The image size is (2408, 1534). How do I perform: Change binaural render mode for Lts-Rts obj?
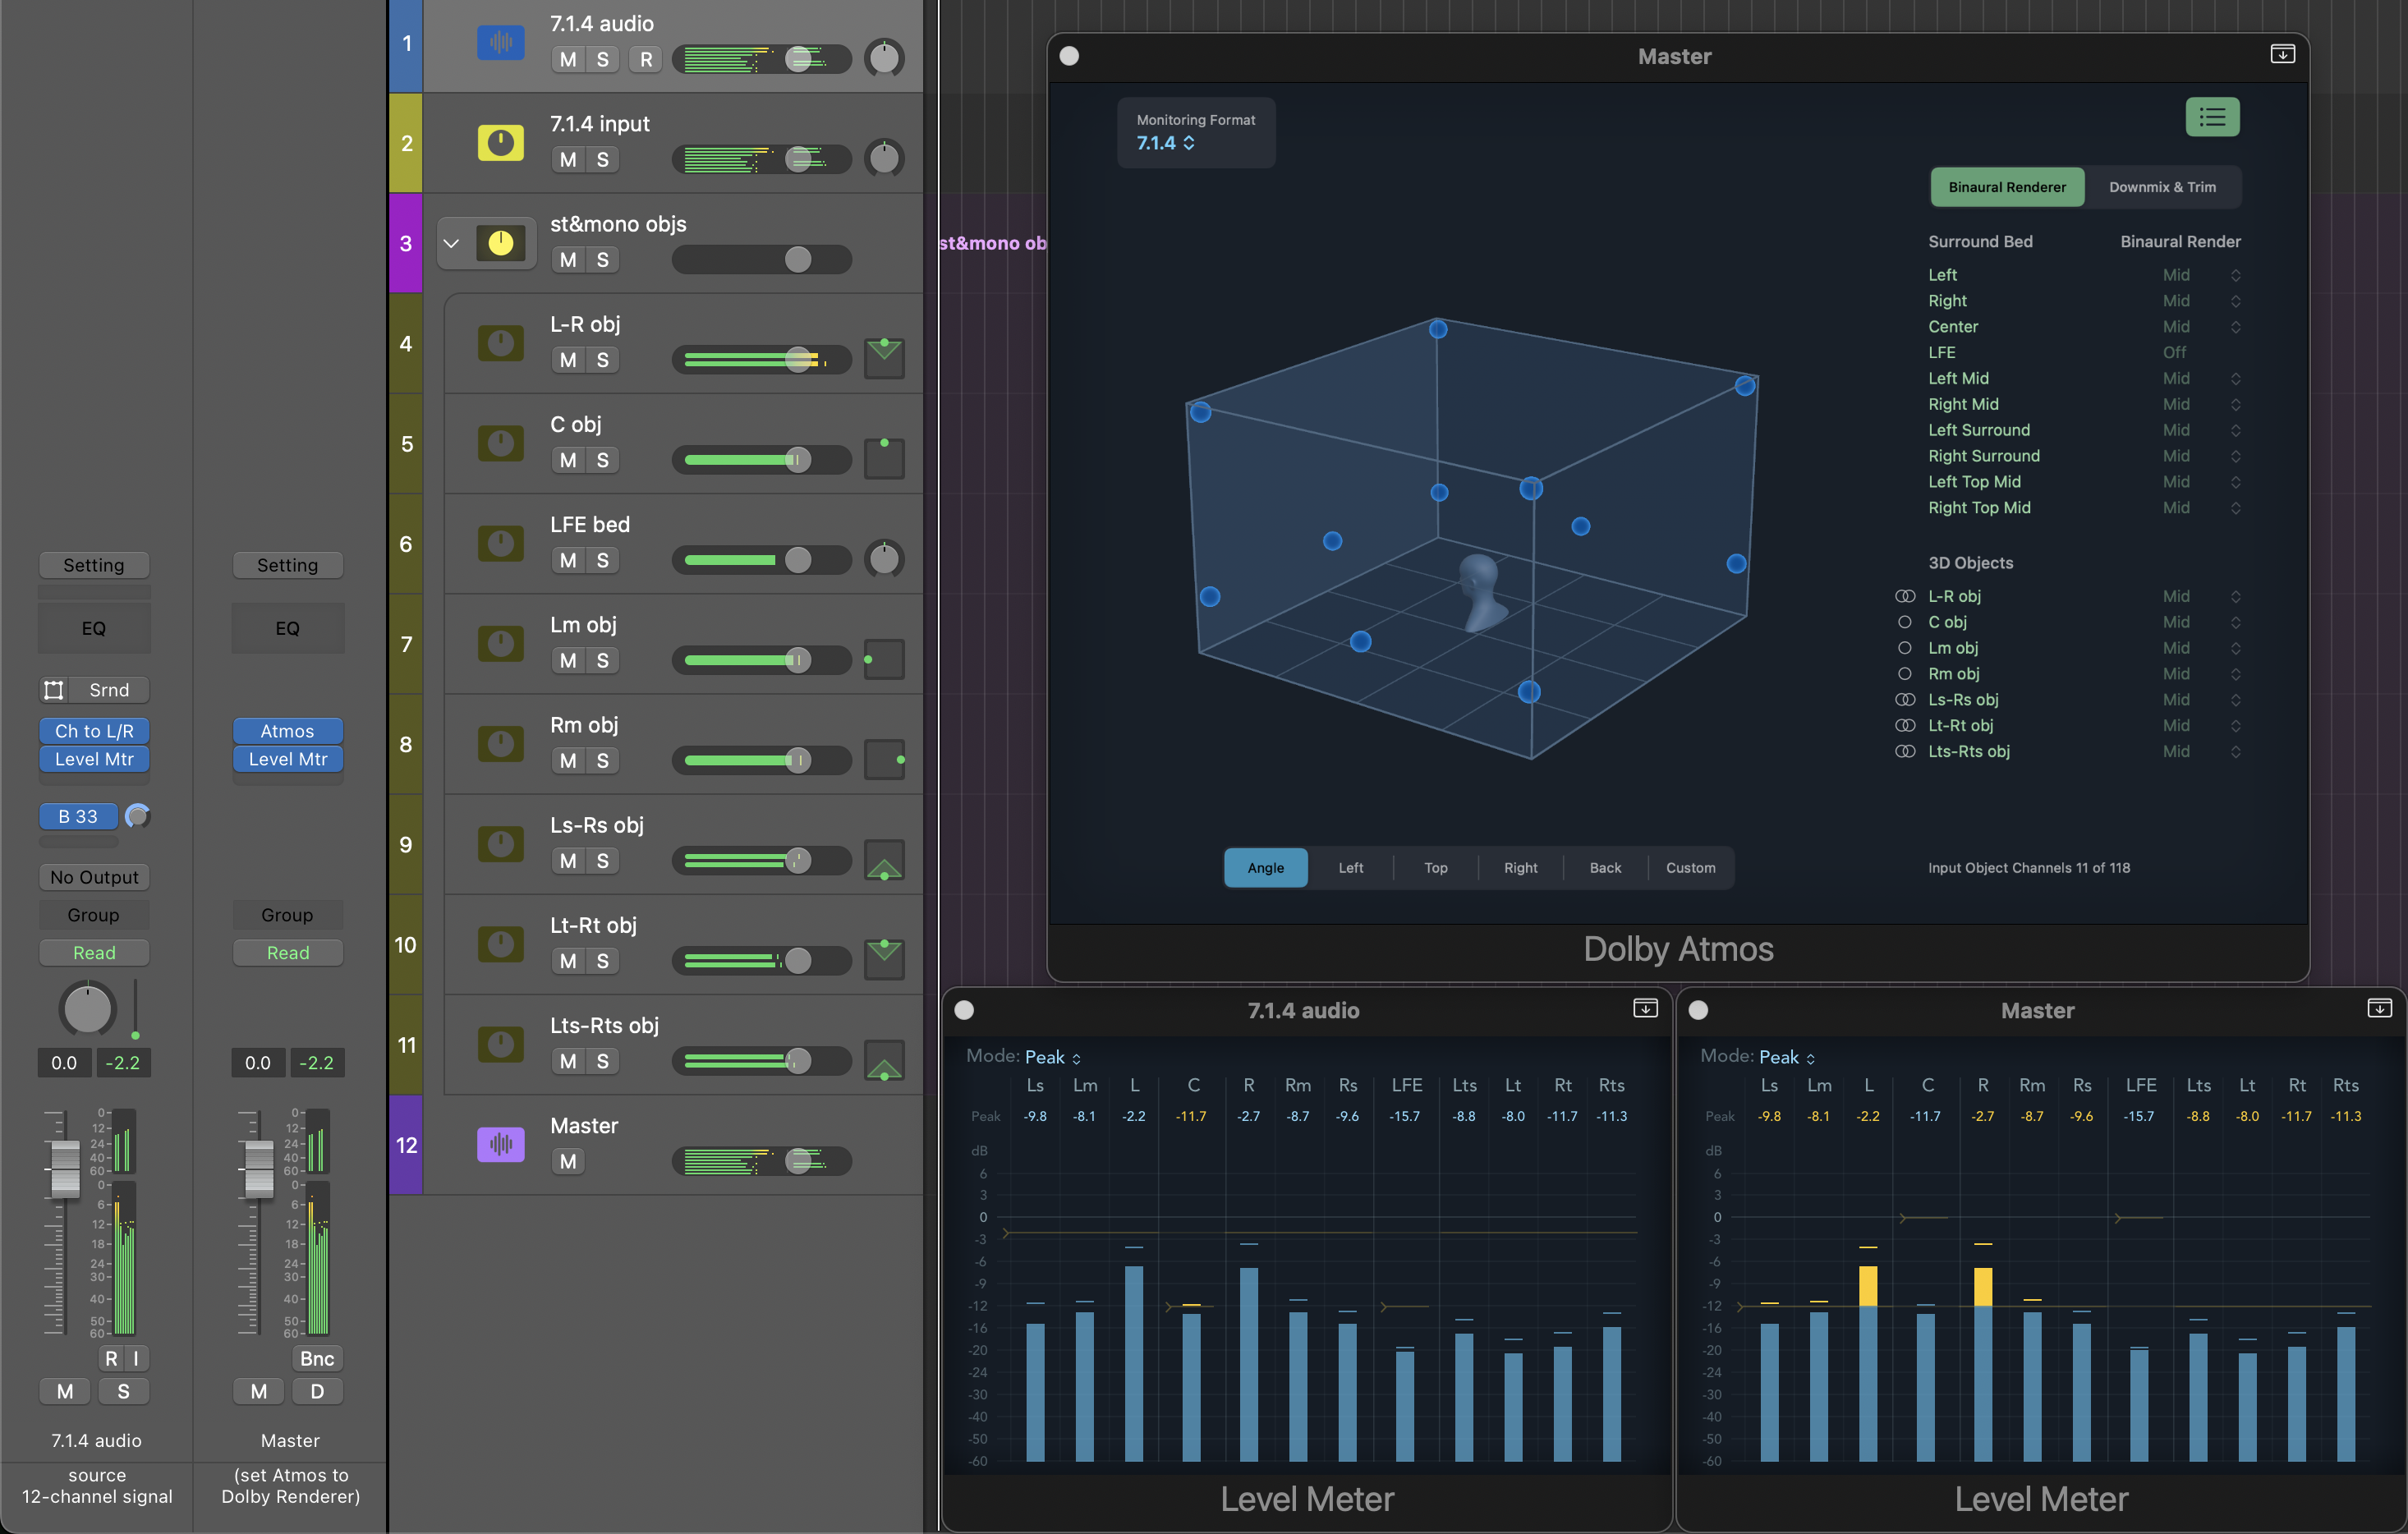click(x=2201, y=751)
